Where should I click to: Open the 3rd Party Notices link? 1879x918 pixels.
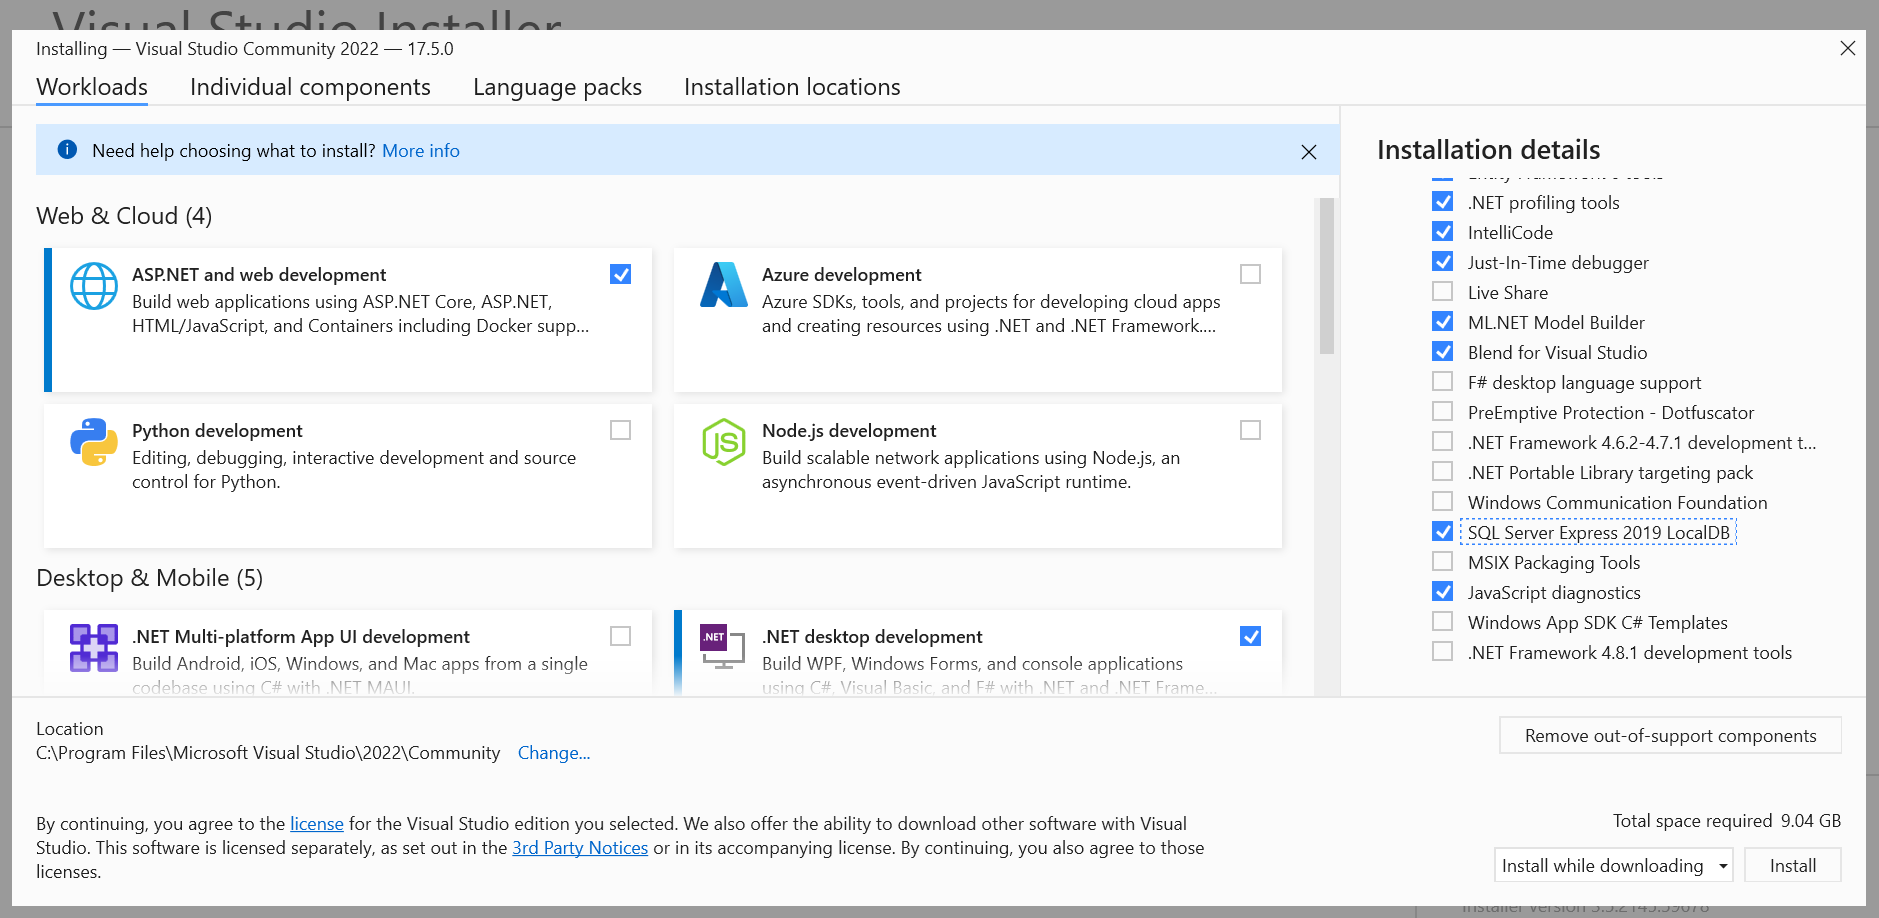click(x=580, y=848)
